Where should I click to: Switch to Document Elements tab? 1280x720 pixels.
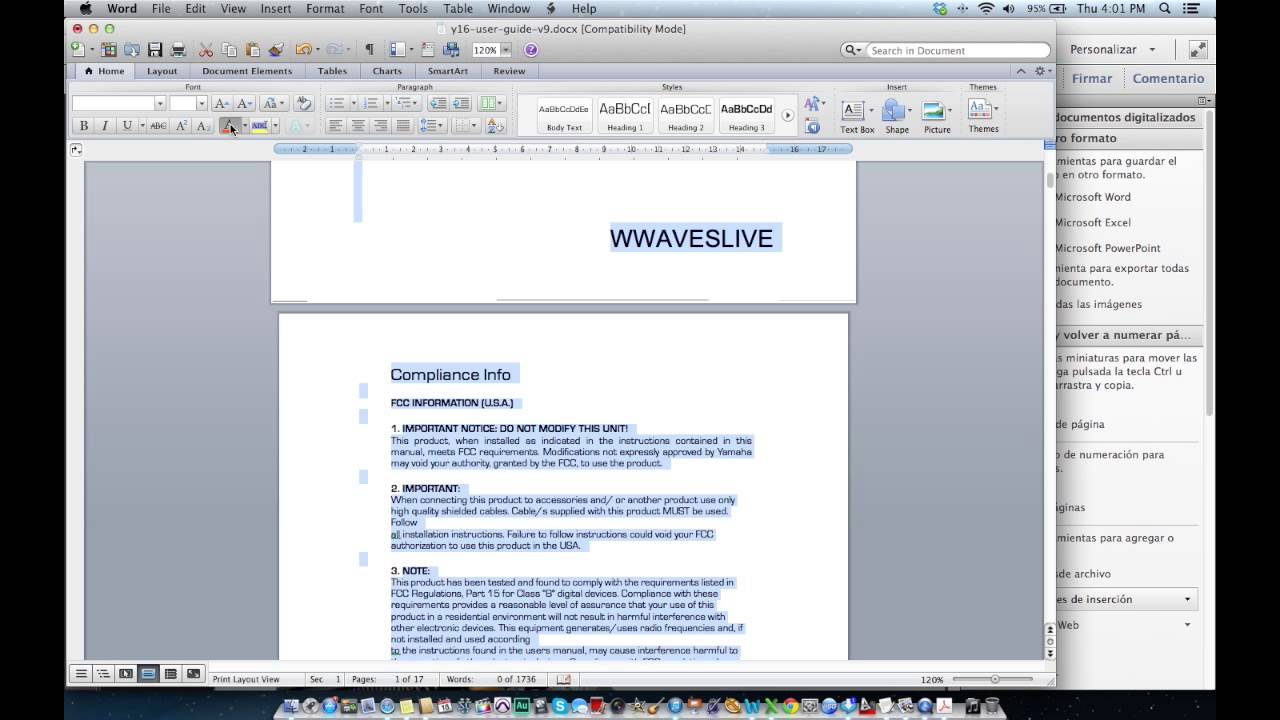tap(247, 71)
